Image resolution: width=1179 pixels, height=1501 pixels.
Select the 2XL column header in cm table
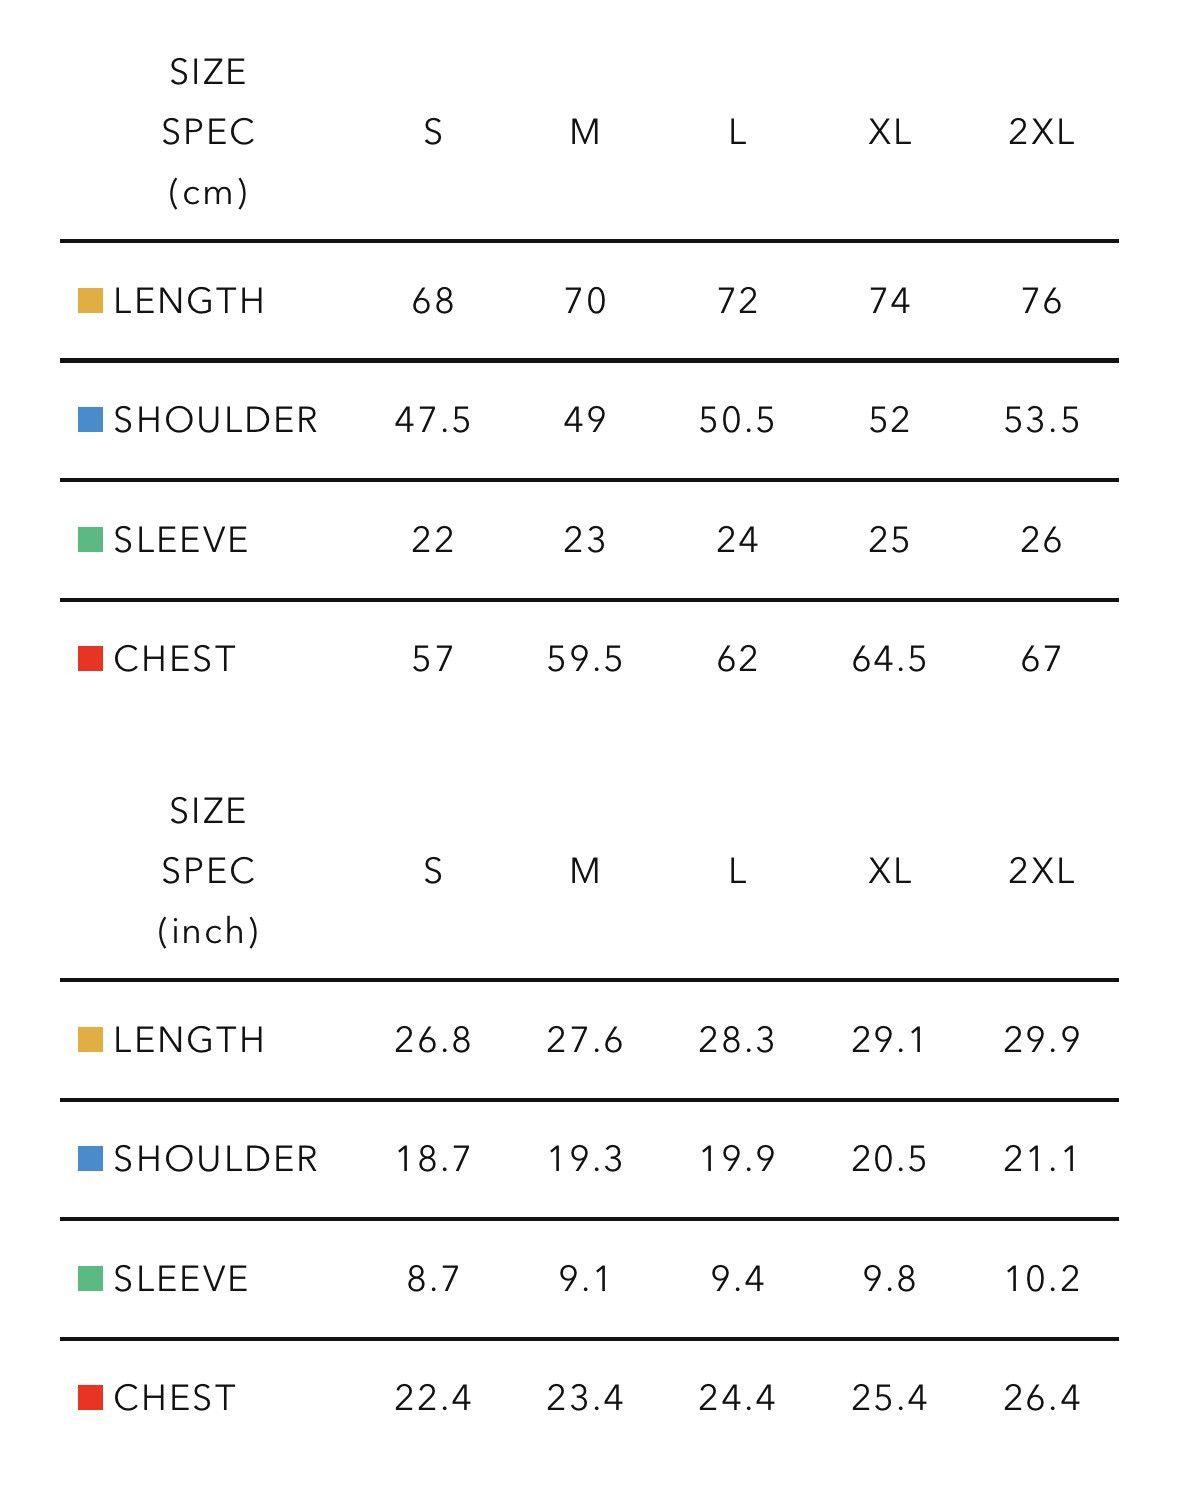tap(1041, 132)
